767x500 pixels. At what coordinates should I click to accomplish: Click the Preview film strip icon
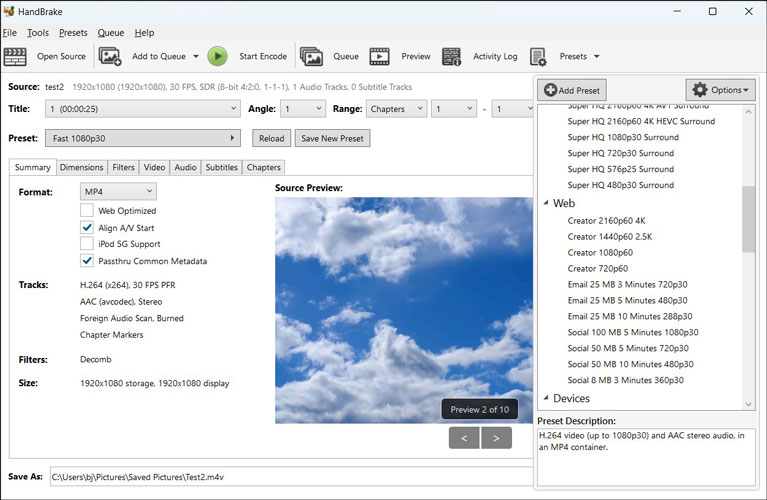coord(380,56)
